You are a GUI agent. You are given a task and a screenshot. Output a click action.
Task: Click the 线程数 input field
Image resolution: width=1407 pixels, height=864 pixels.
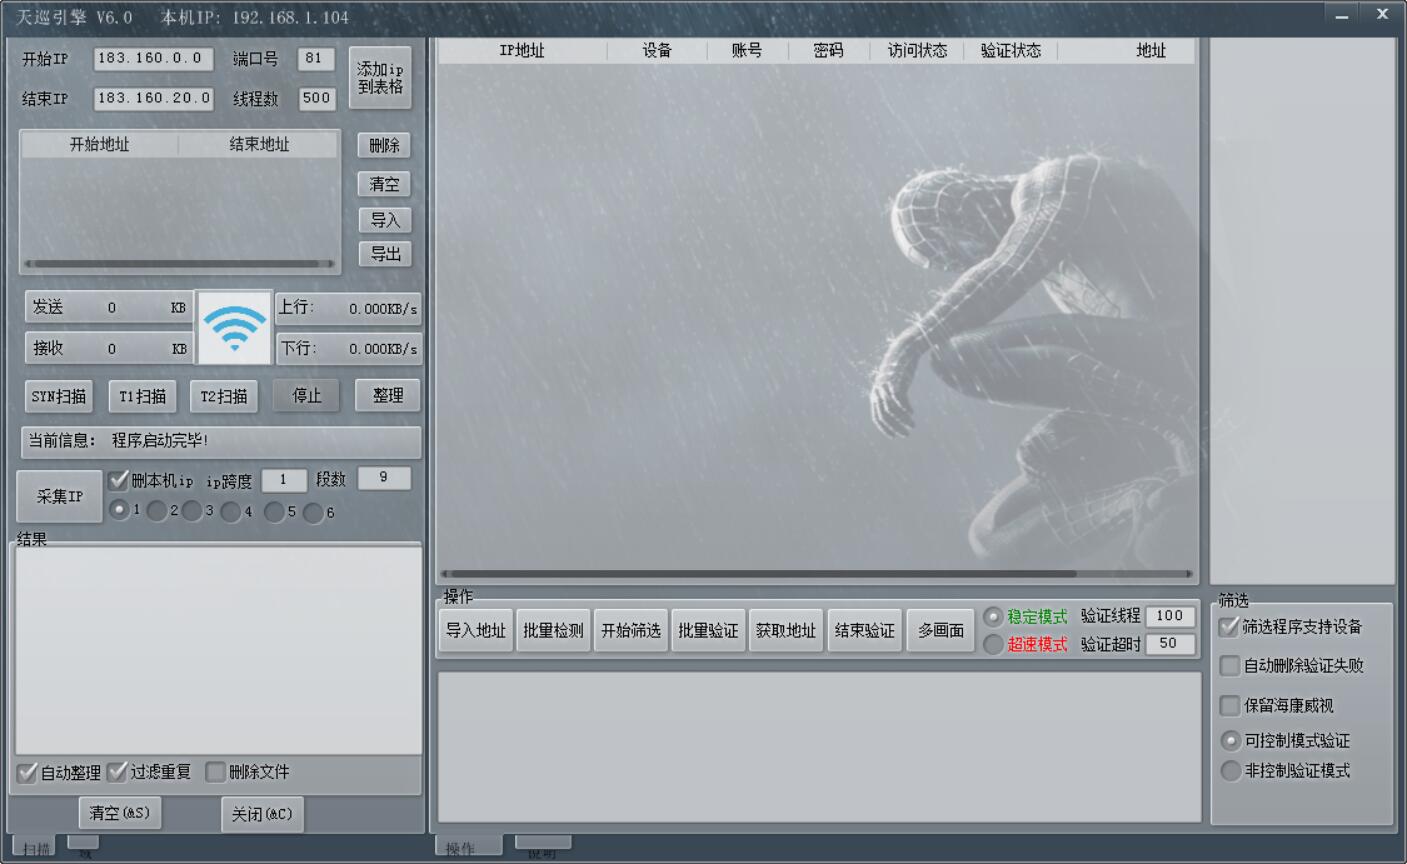[x=316, y=98]
